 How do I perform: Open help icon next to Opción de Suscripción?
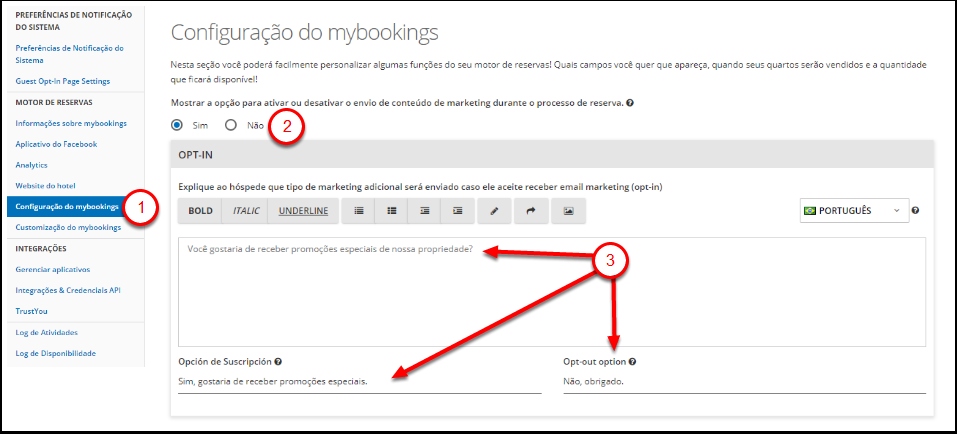coord(278,361)
